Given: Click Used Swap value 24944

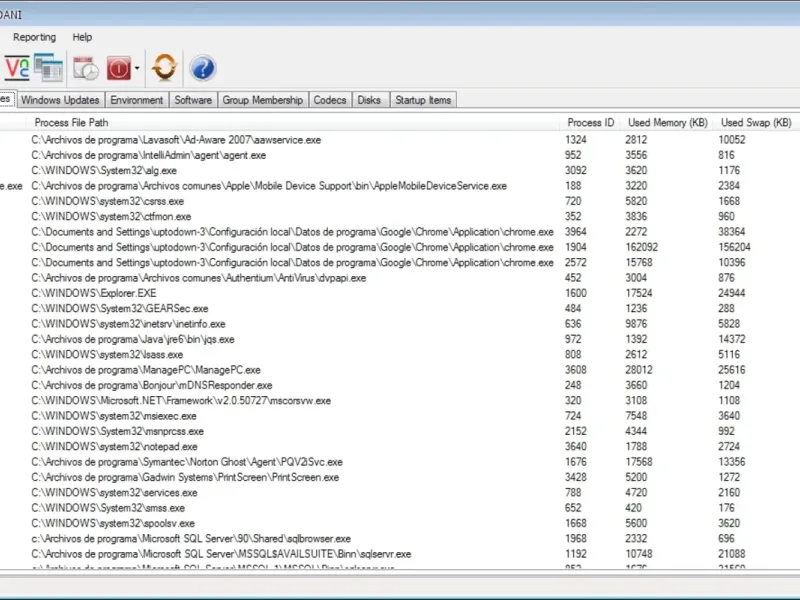Looking at the screenshot, I should click(732, 293).
